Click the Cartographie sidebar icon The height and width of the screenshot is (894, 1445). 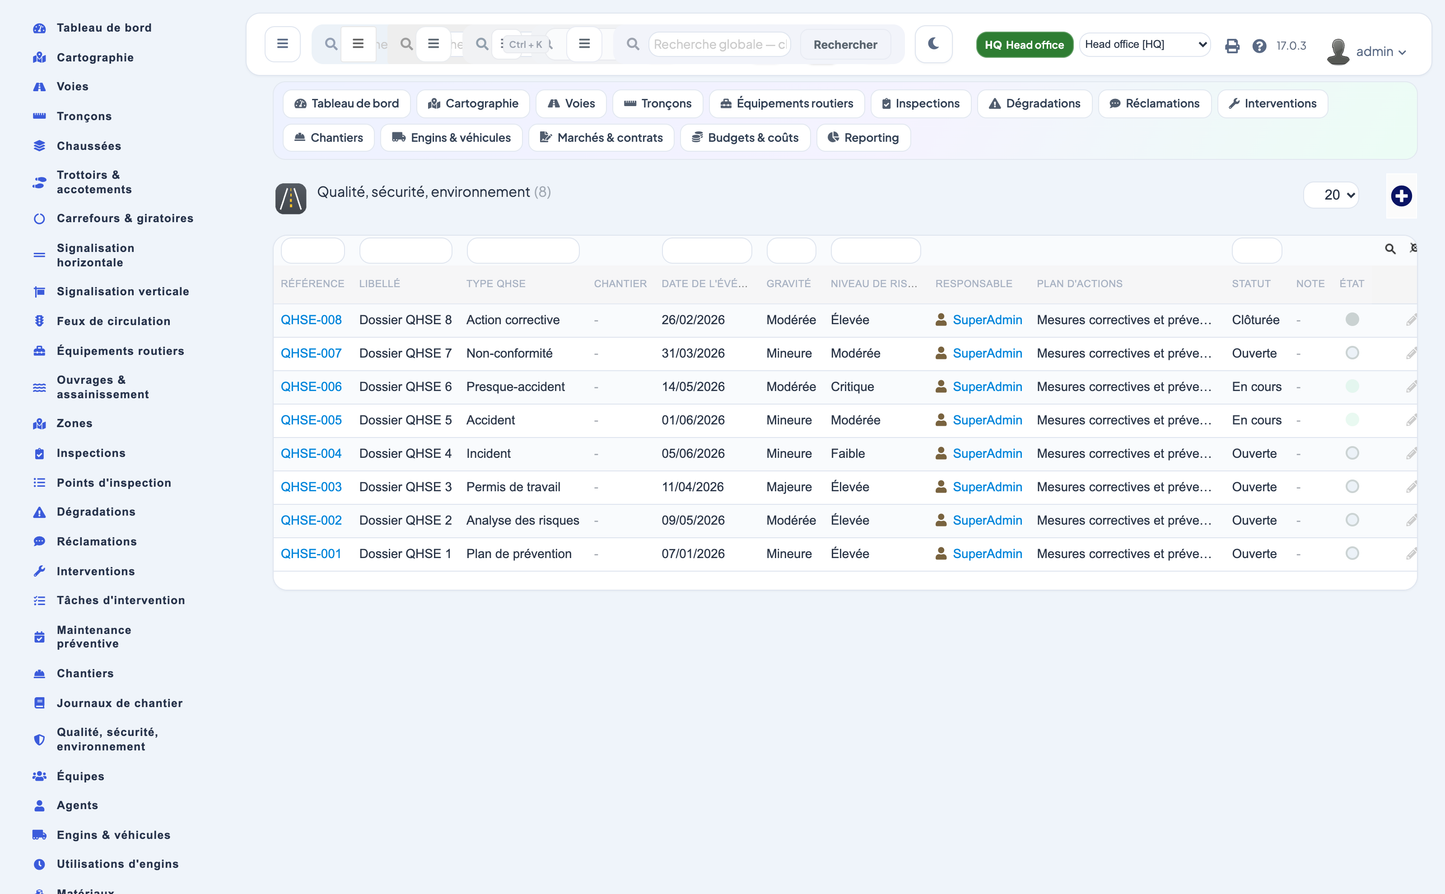pyautogui.click(x=39, y=58)
